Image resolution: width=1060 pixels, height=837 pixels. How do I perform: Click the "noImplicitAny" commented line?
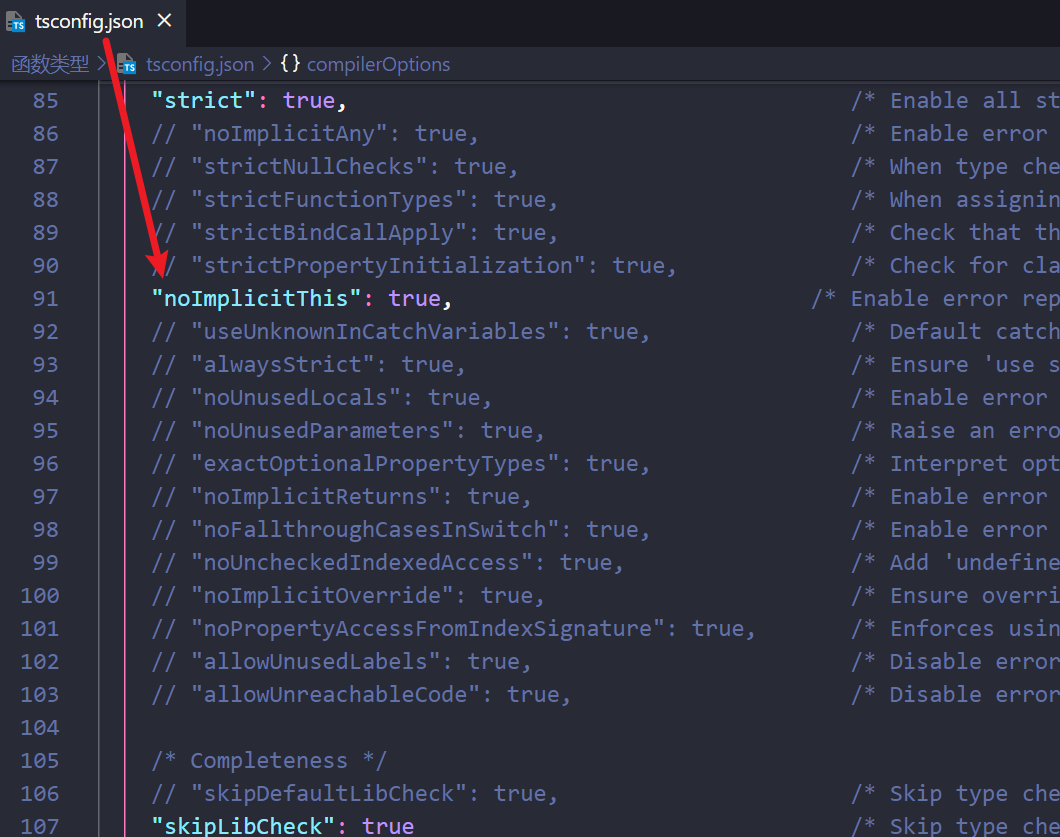[x=315, y=134]
